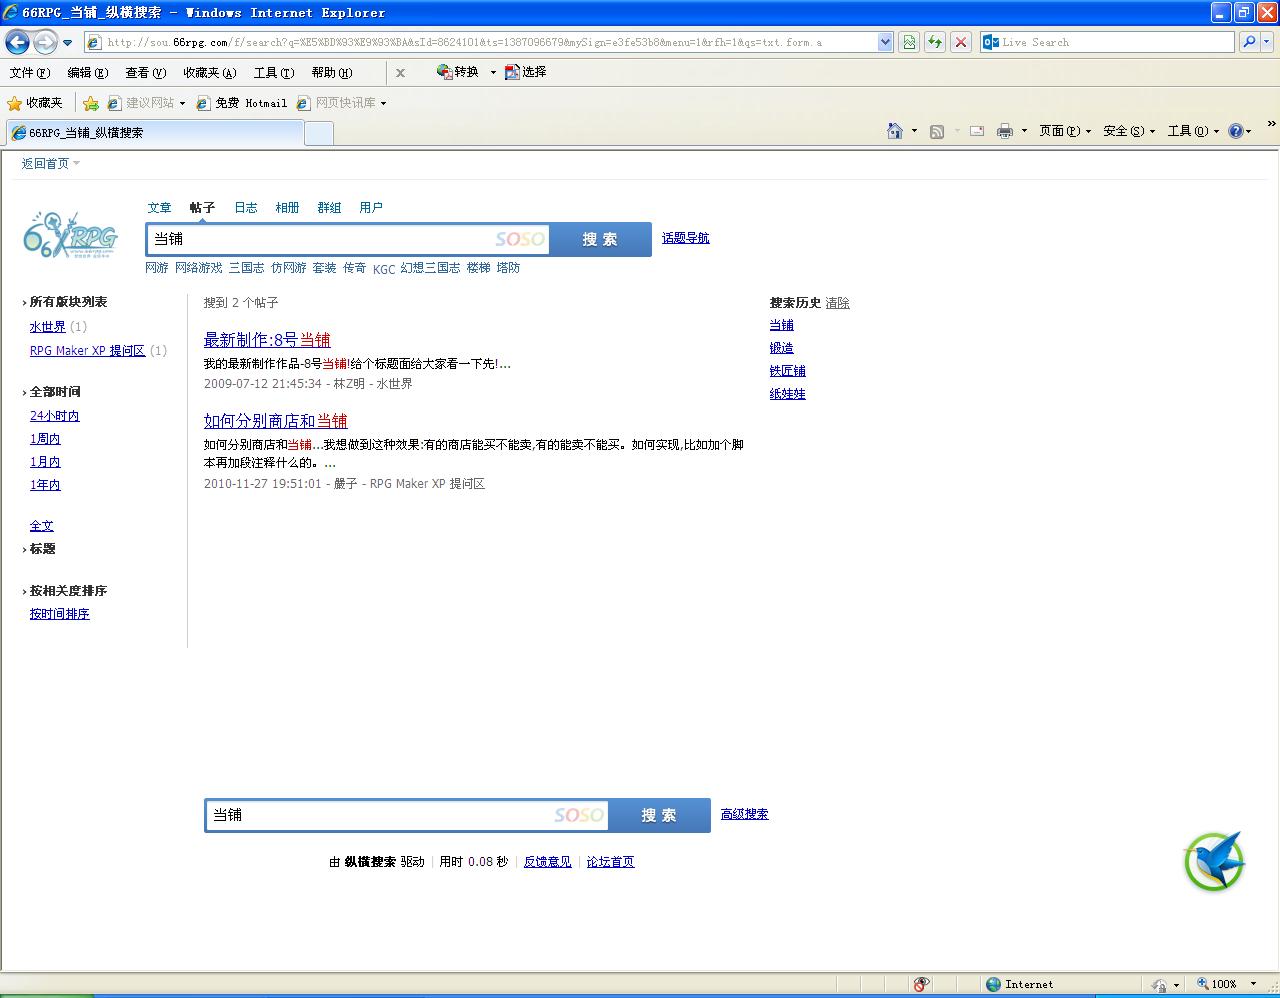Viewport: 1280px width, 998px height.
Task: Close the toolbar with the gray X
Action: 400,72
